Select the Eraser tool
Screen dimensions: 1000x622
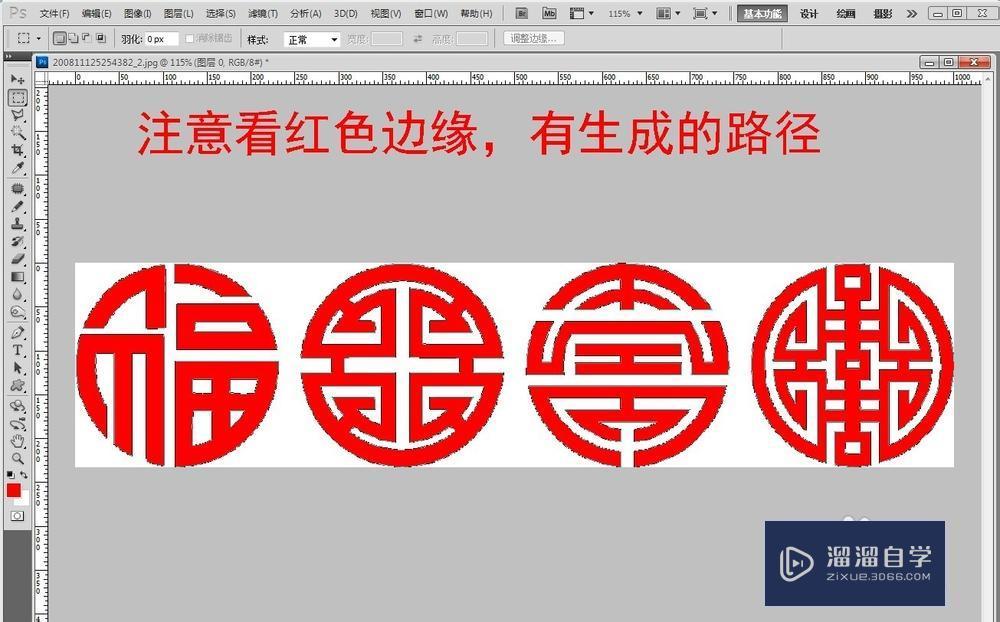(x=17, y=259)
